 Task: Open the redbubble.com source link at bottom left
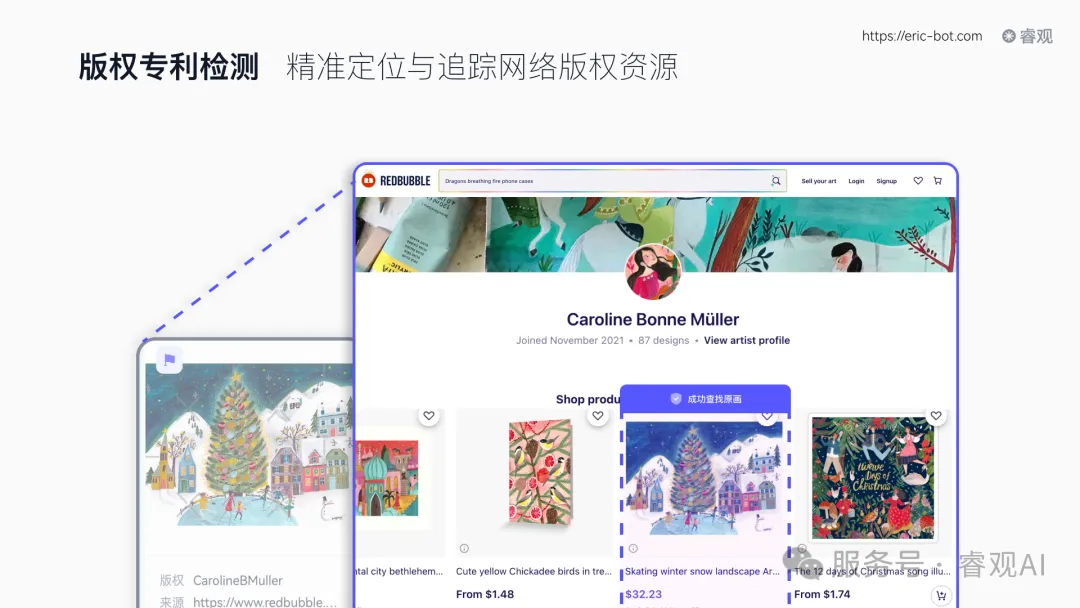click(262, 601)
